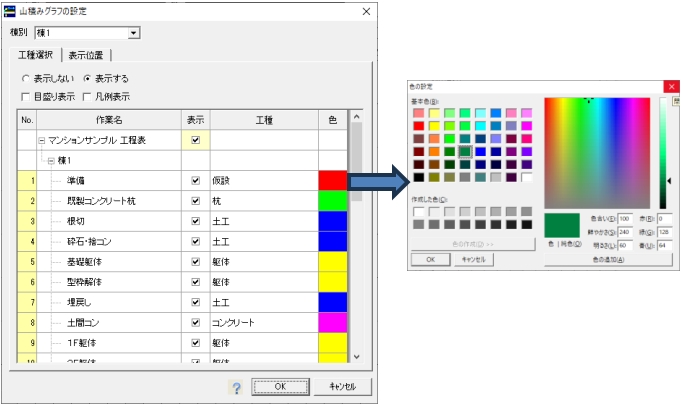682x407 pixels.
Task: Switch to the 表示位置 tab
Action: pos(88,55)
